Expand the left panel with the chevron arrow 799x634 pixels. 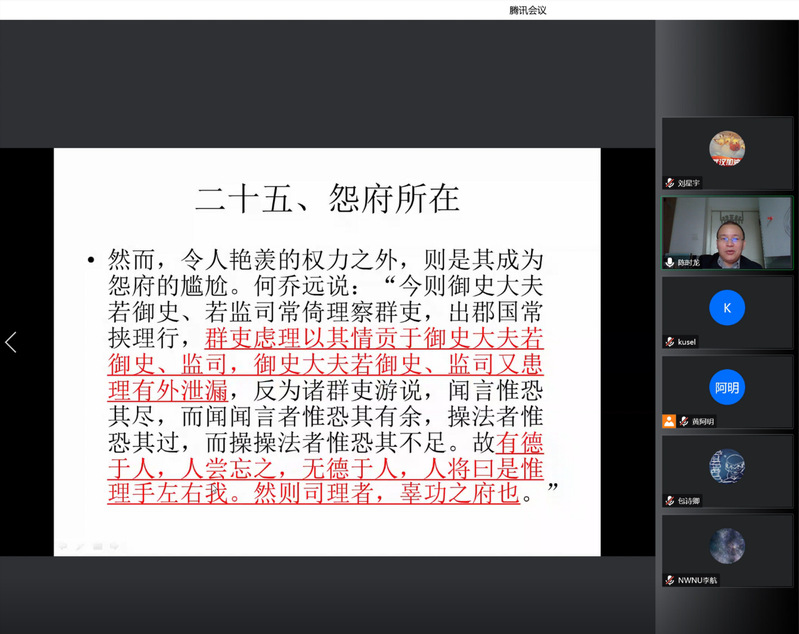[11, 342]
